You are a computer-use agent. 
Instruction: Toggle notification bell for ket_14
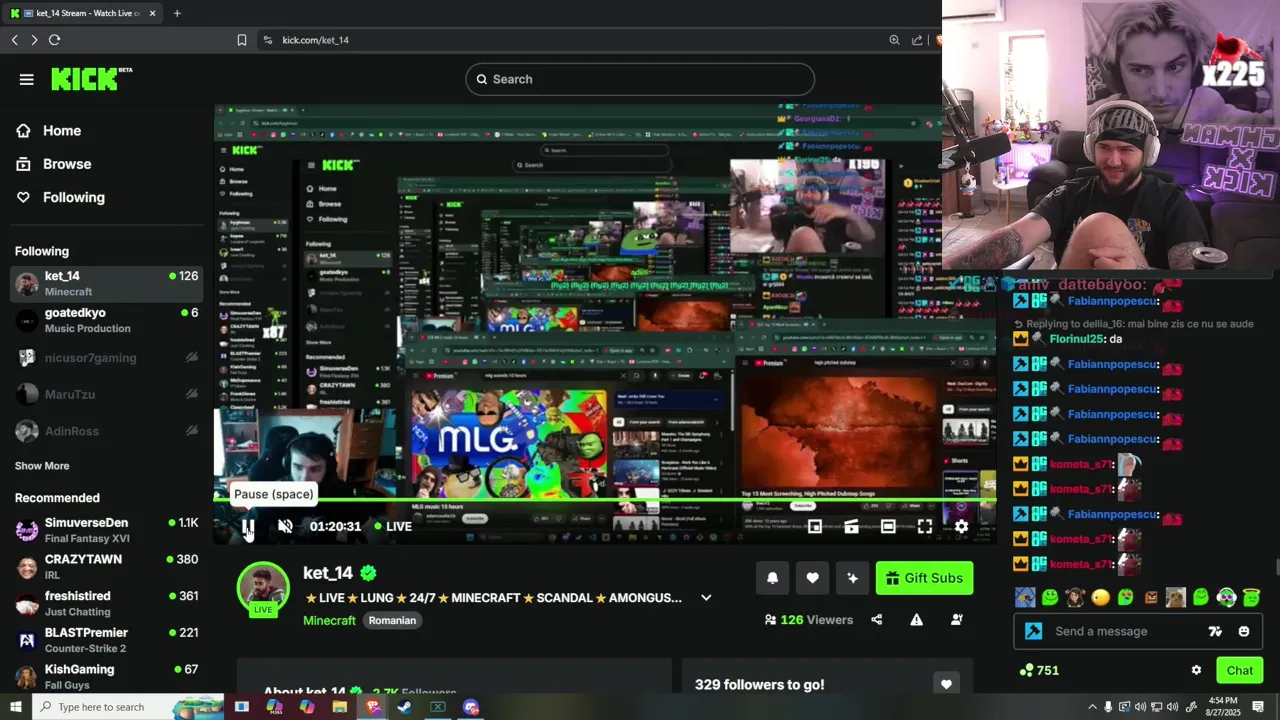point(772,578)
